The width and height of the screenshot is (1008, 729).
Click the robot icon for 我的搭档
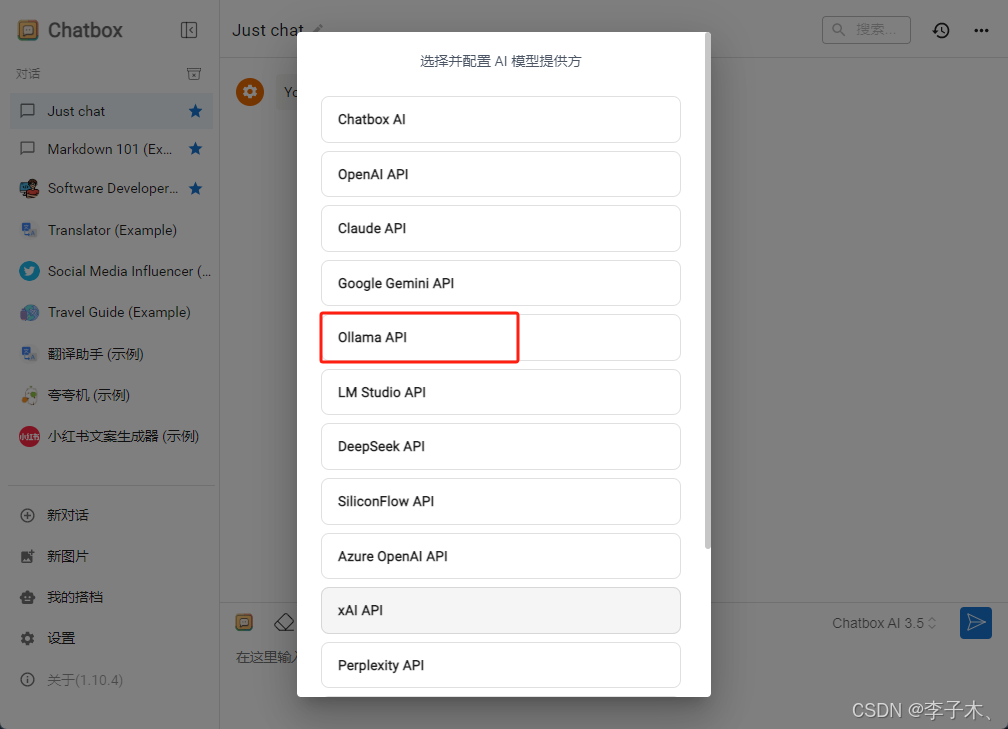point(28,597)
